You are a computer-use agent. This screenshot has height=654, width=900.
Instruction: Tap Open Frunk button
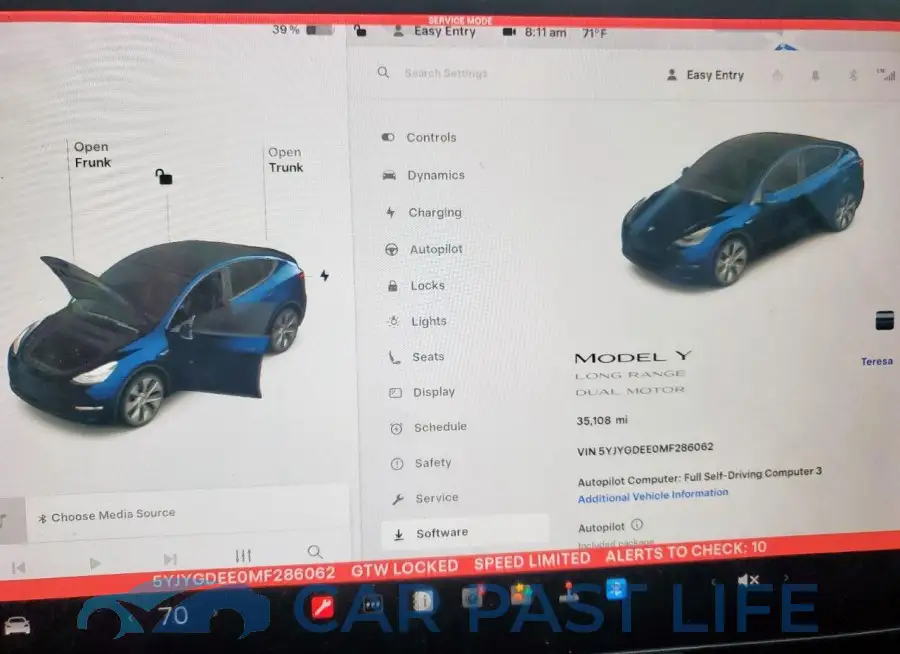click(92, 154)
